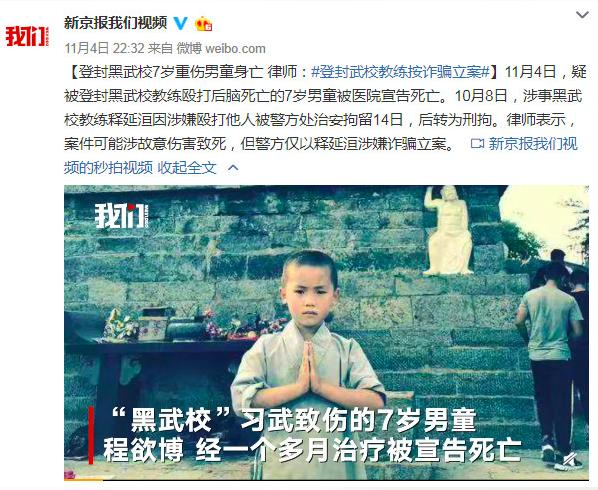The height and width of the screenshot is (490, 598).
Task: Open the 秒拍视频 link on the last line
Action: (x=123, y=168)
